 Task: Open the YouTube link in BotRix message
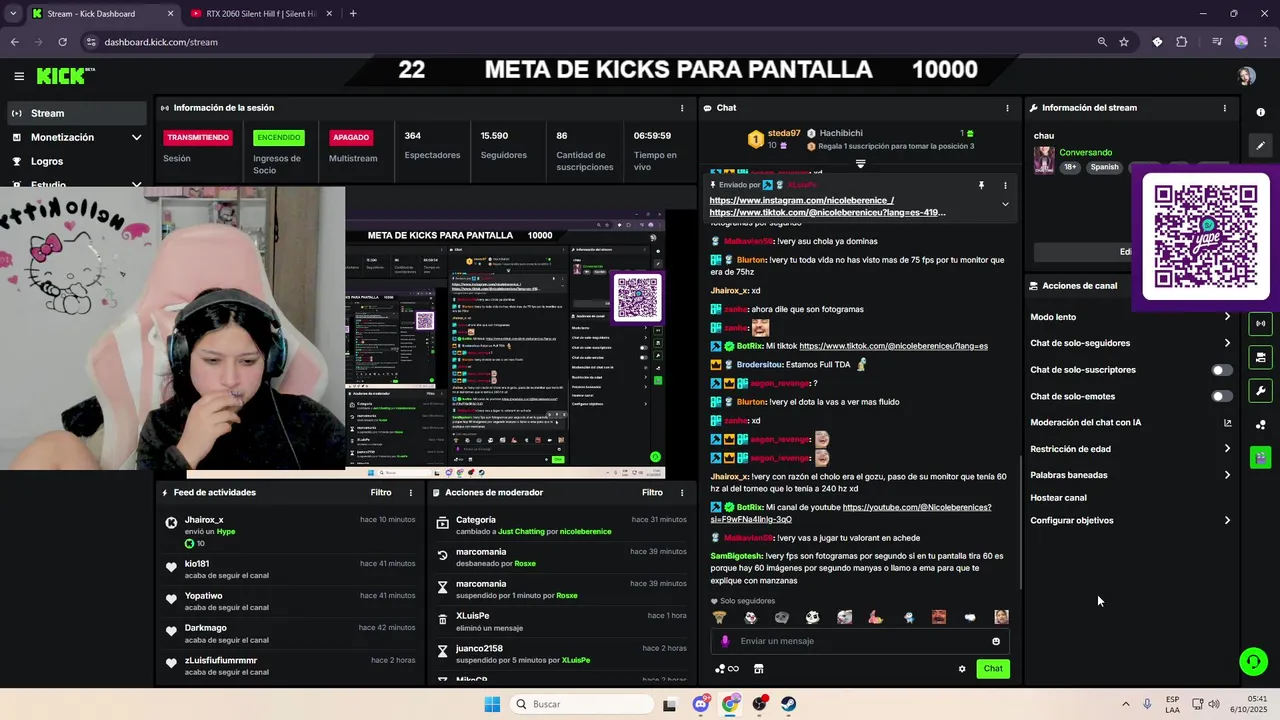[x=851, y=513]
